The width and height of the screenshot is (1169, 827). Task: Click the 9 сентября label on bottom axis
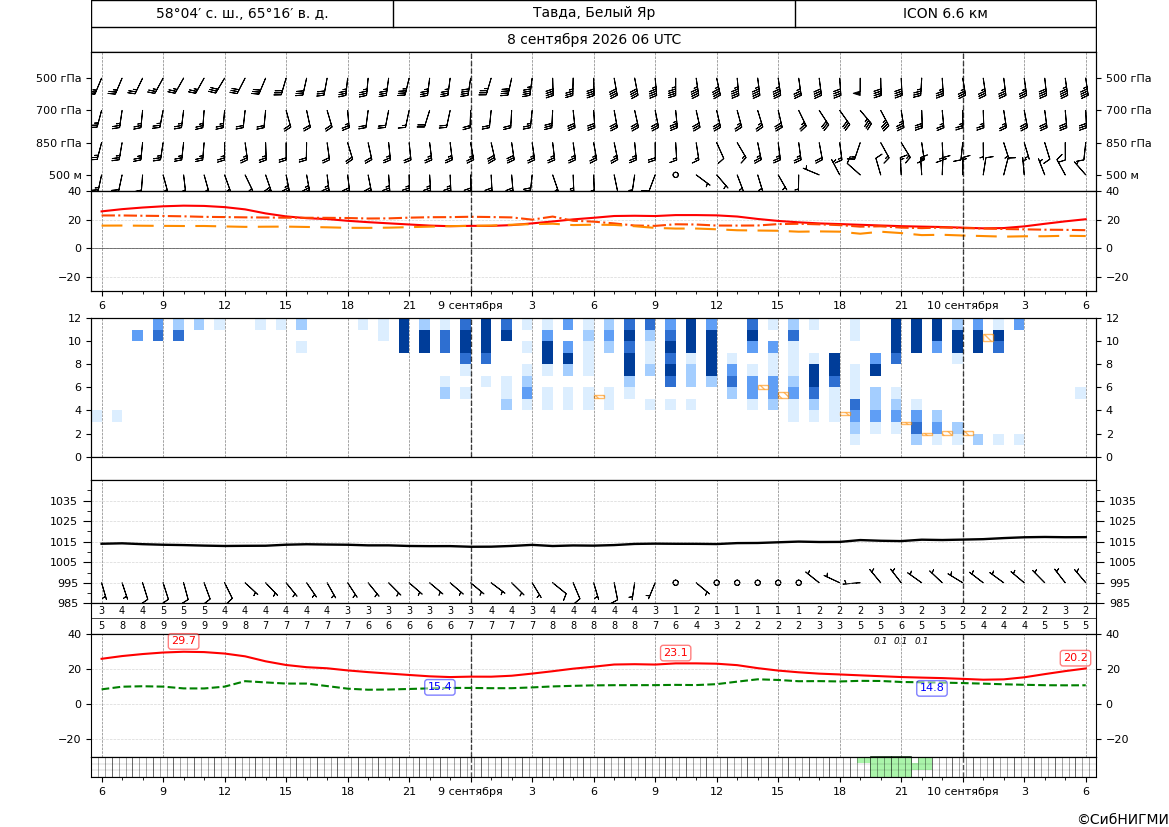(x=470, y=791)
